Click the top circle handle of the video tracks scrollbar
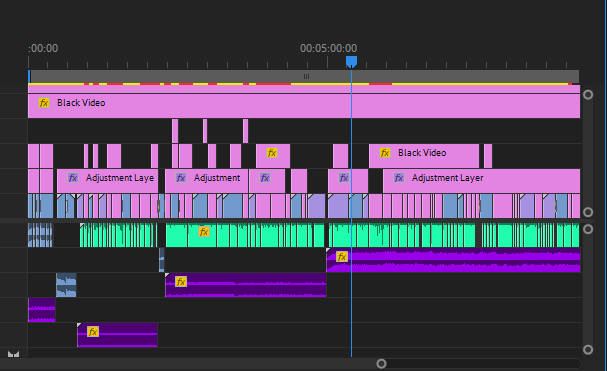The height and width of the screenshot is (371, 607). pos(588,95)
